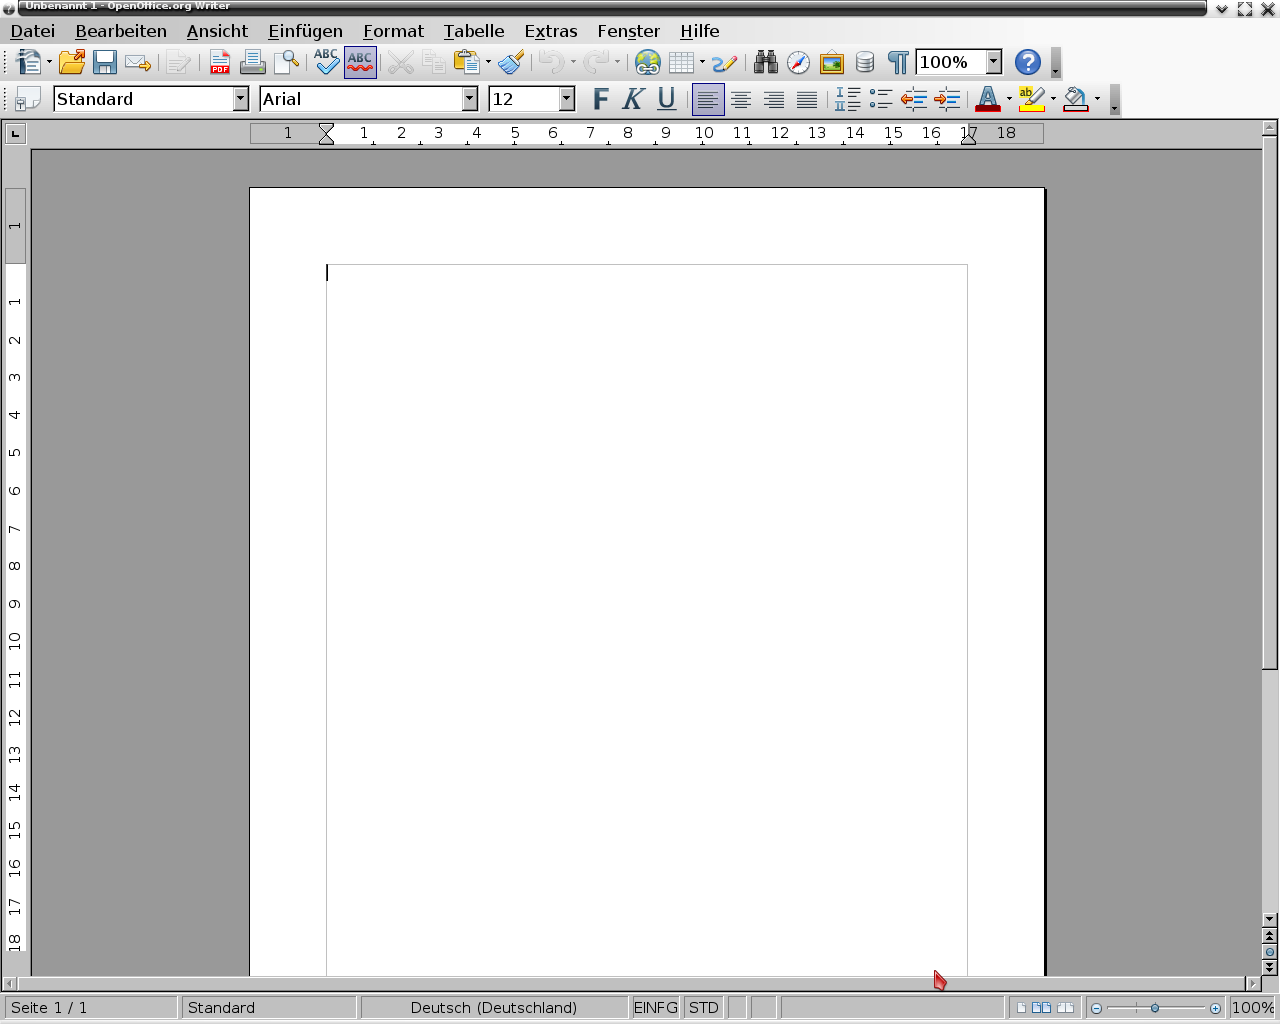The width and height of the screenshot is (1280, 1024).
Task: Toggle bold formatting F button
Action: point(600,99)
